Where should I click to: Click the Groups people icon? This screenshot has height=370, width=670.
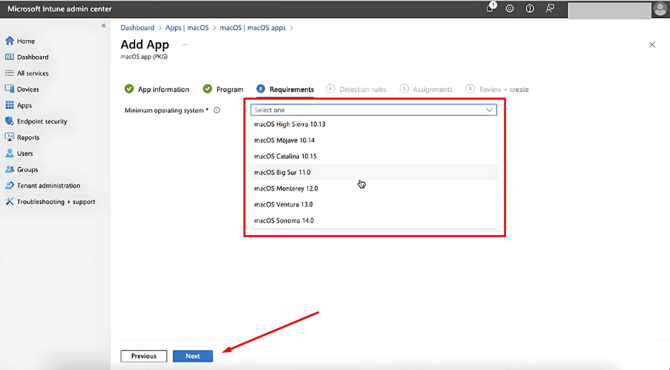(9, 169)
